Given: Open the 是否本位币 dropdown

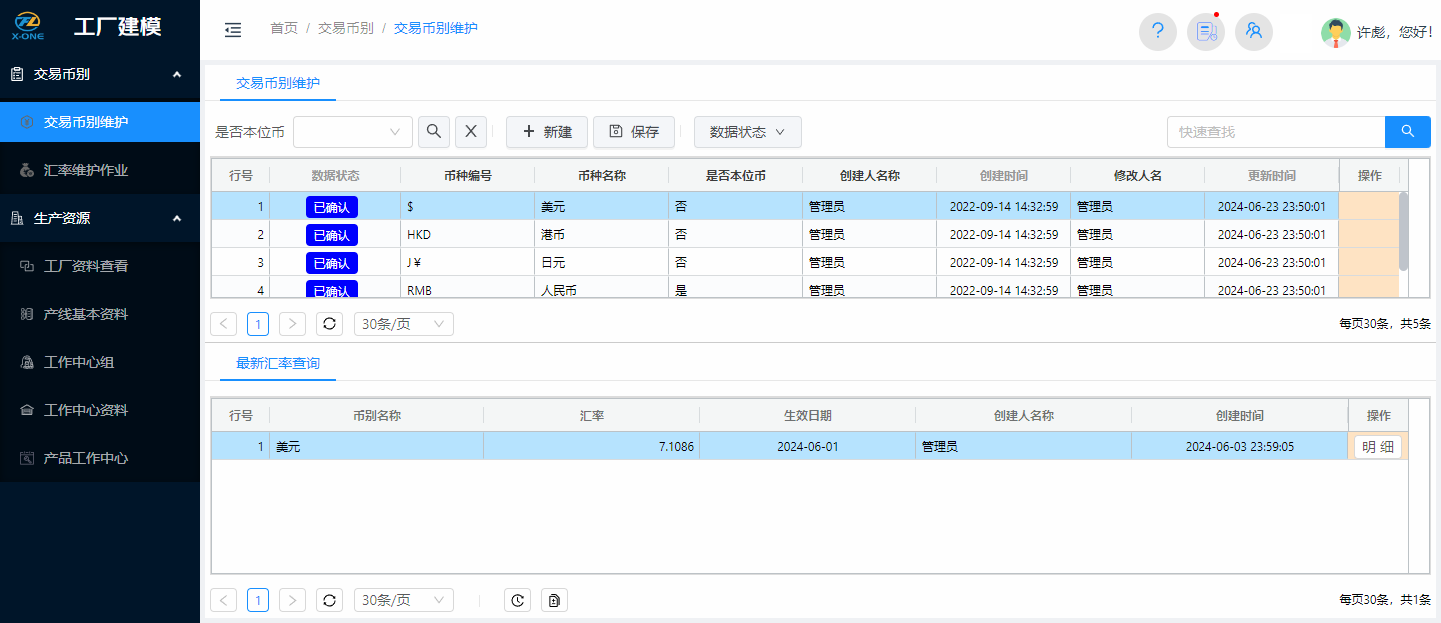Looking at the screenshot, I should coord(352,132).
